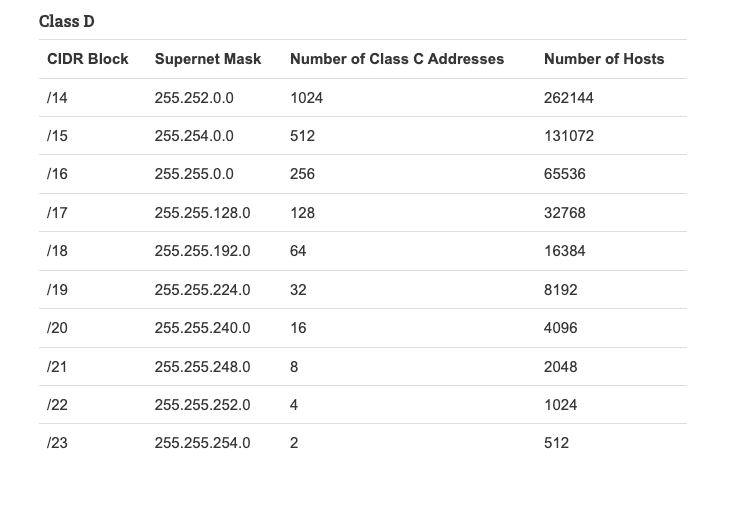Select the 255.254.0.0 mask cell
The width and height of the screenshot is (730, 518).
click(194, 136)
